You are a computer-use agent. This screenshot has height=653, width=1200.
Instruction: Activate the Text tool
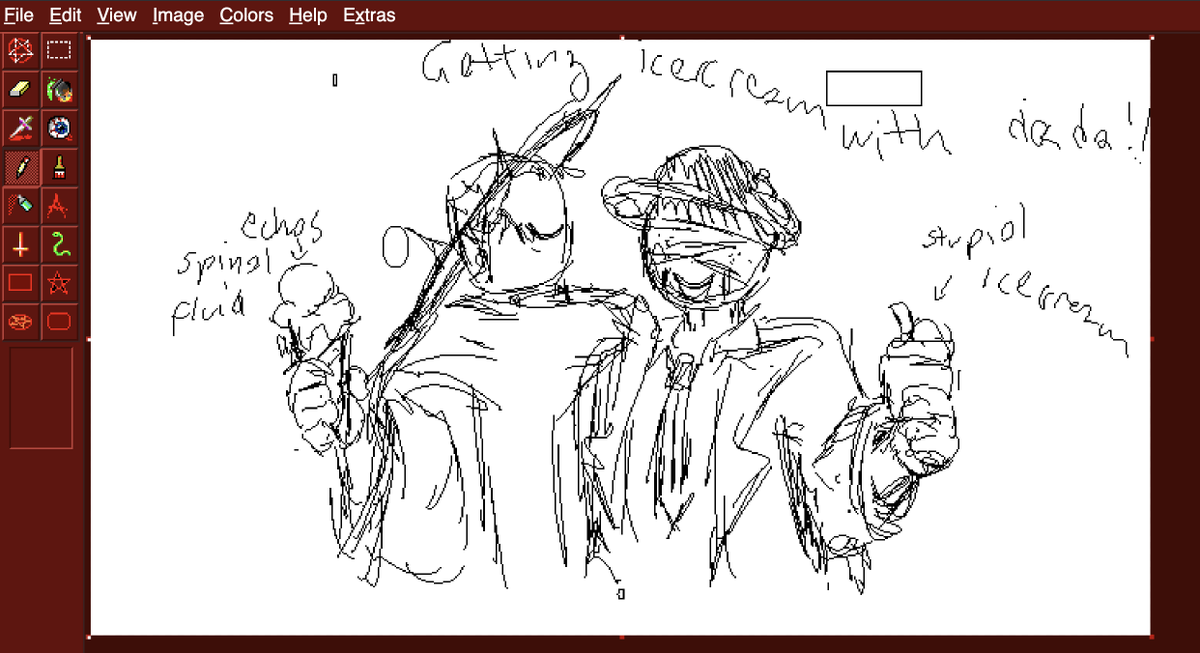click(x=58, y=206)
